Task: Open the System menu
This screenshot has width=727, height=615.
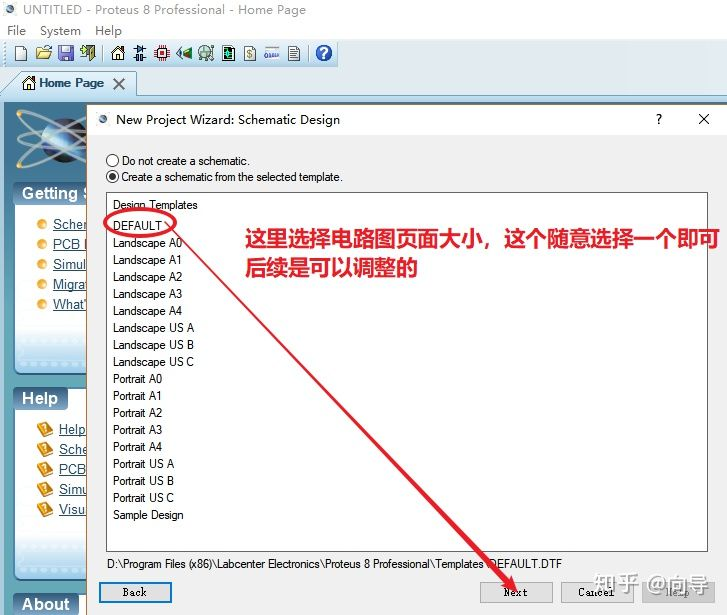Action: point(60,31)
